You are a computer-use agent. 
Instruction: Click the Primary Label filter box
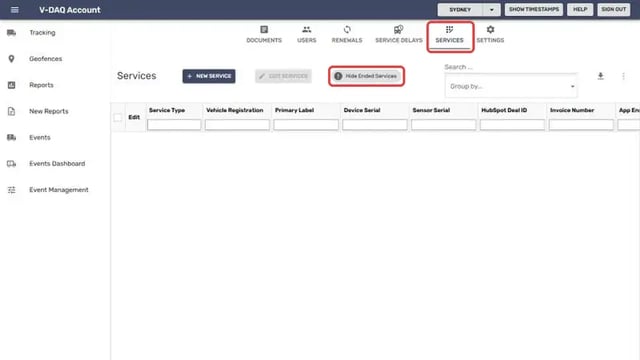click(306, 124)
